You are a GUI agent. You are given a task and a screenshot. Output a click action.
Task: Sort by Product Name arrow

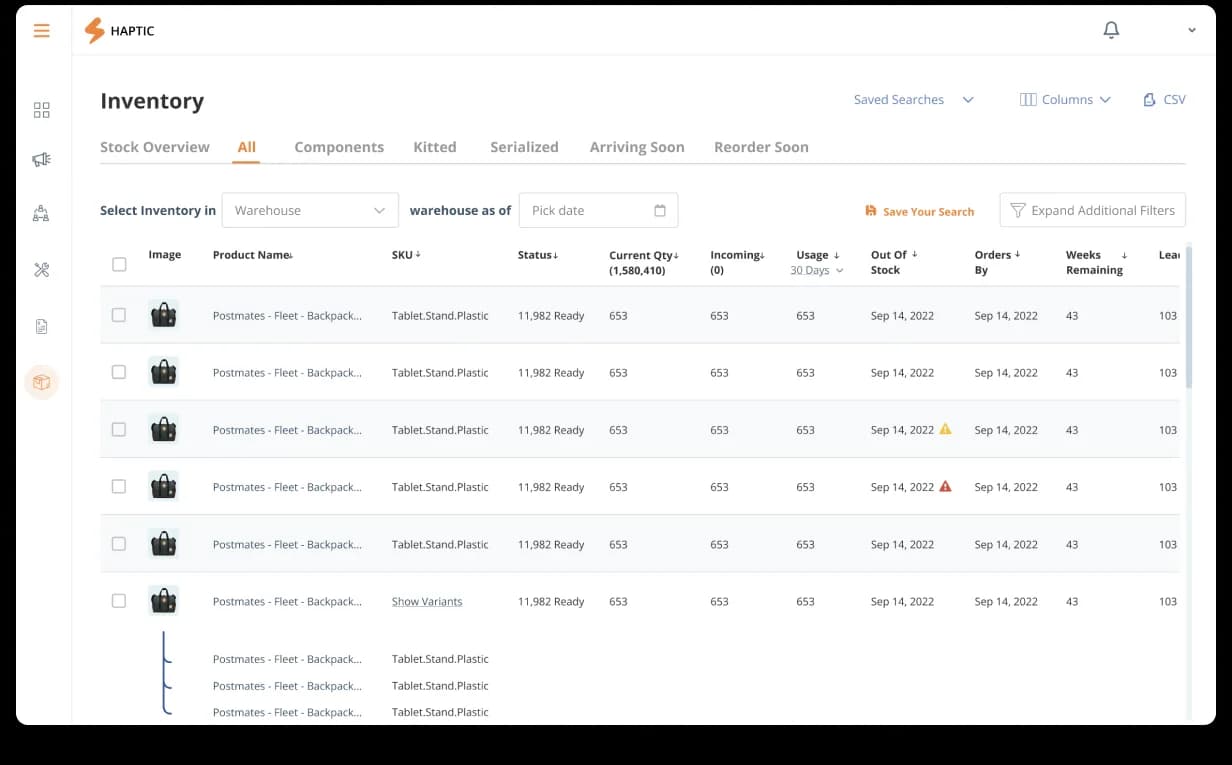click(x=290, y=256)
